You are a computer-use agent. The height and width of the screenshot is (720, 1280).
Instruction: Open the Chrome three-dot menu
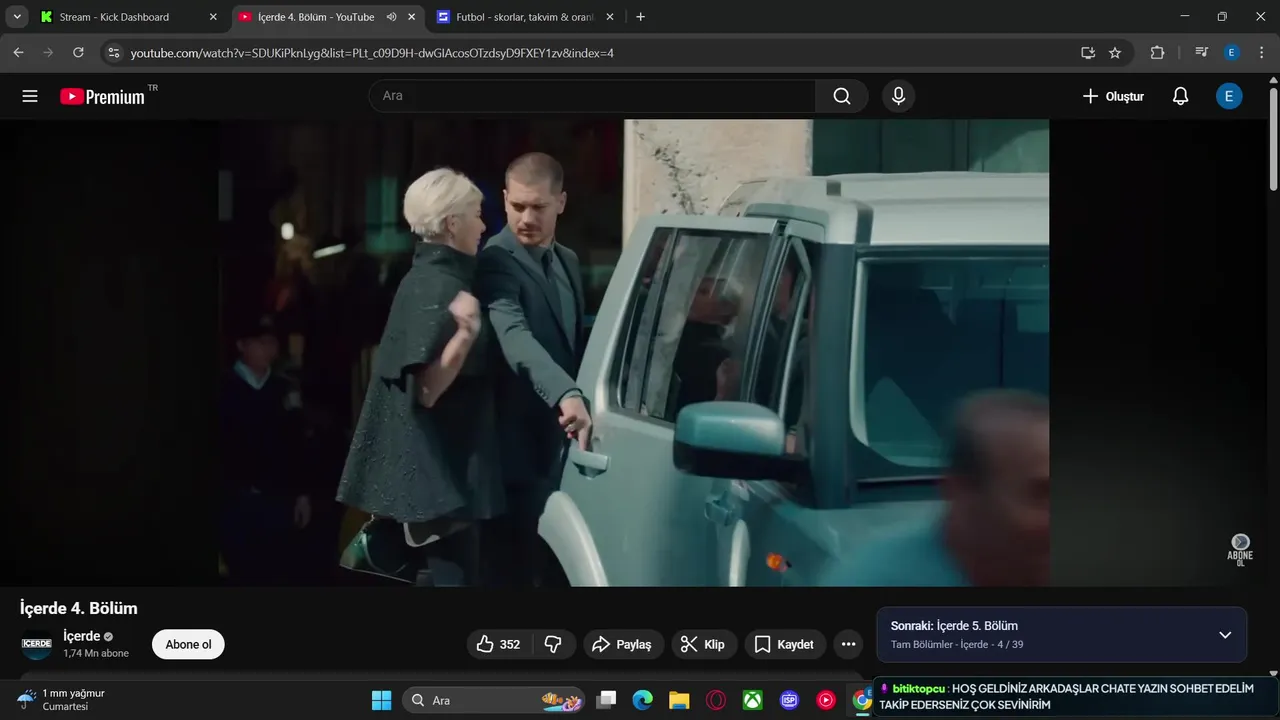[1261, 52]
